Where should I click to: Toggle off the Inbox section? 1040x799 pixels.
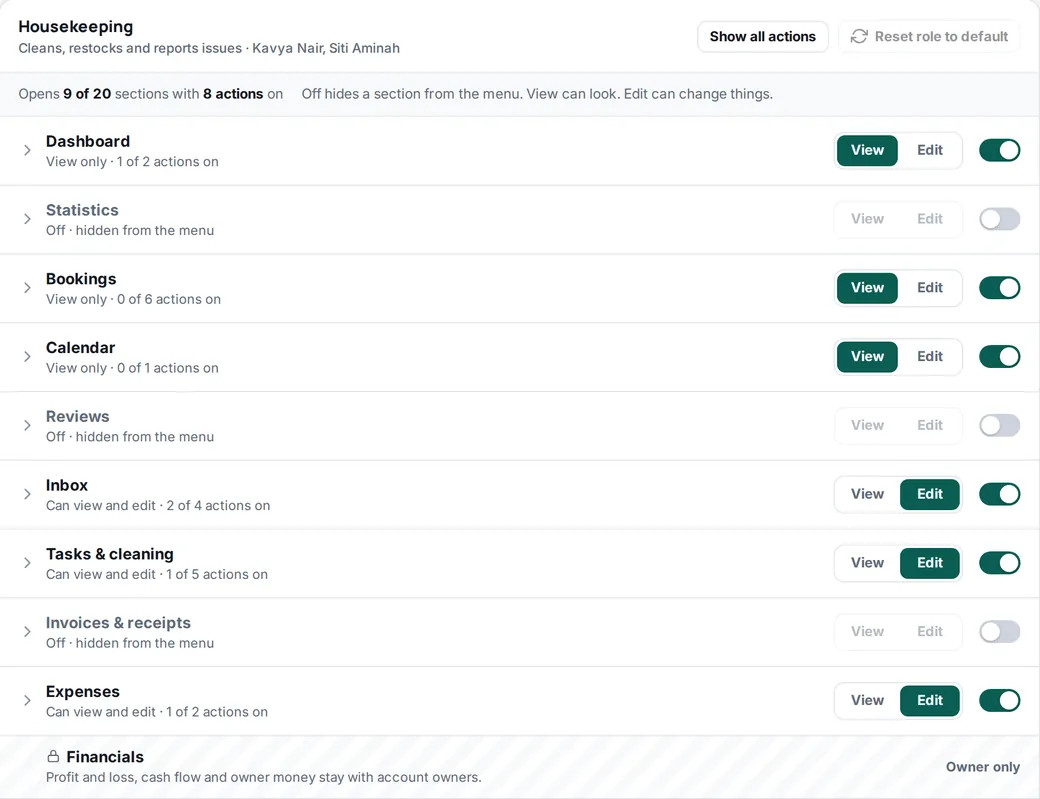pos(1000,494)
